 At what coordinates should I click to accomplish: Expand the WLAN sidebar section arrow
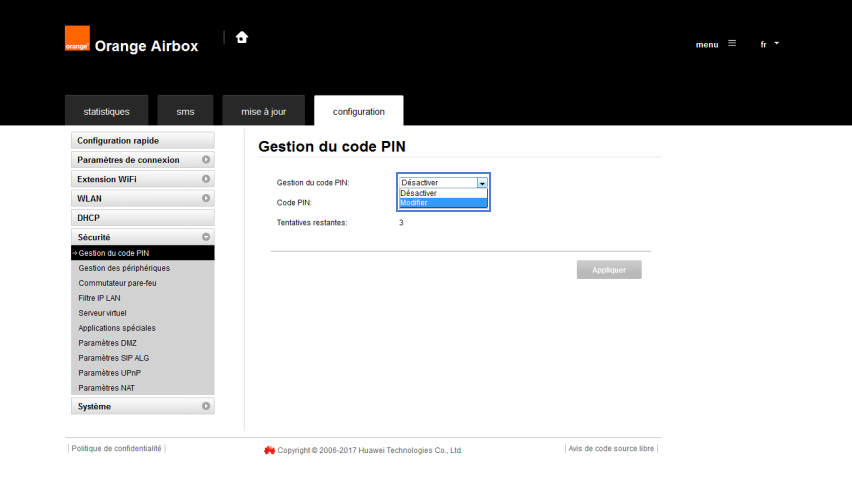click(206, 198)
